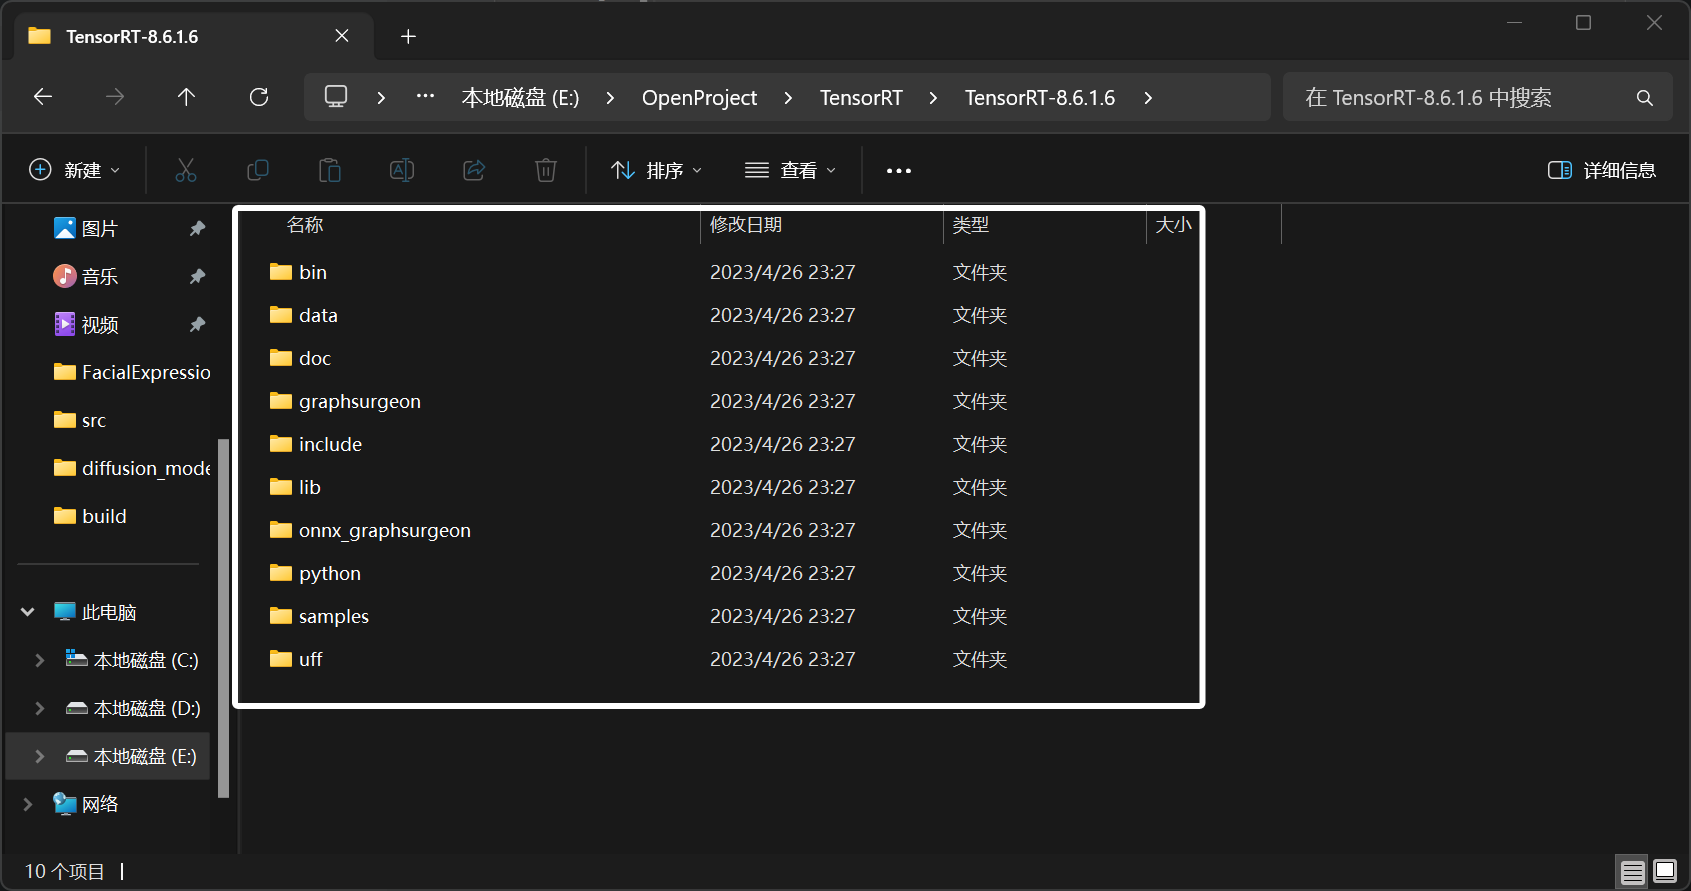Screen dimensions: 1691x891
Task: Open FacialExpressio folder in sidebar
Action: point(132,373)
